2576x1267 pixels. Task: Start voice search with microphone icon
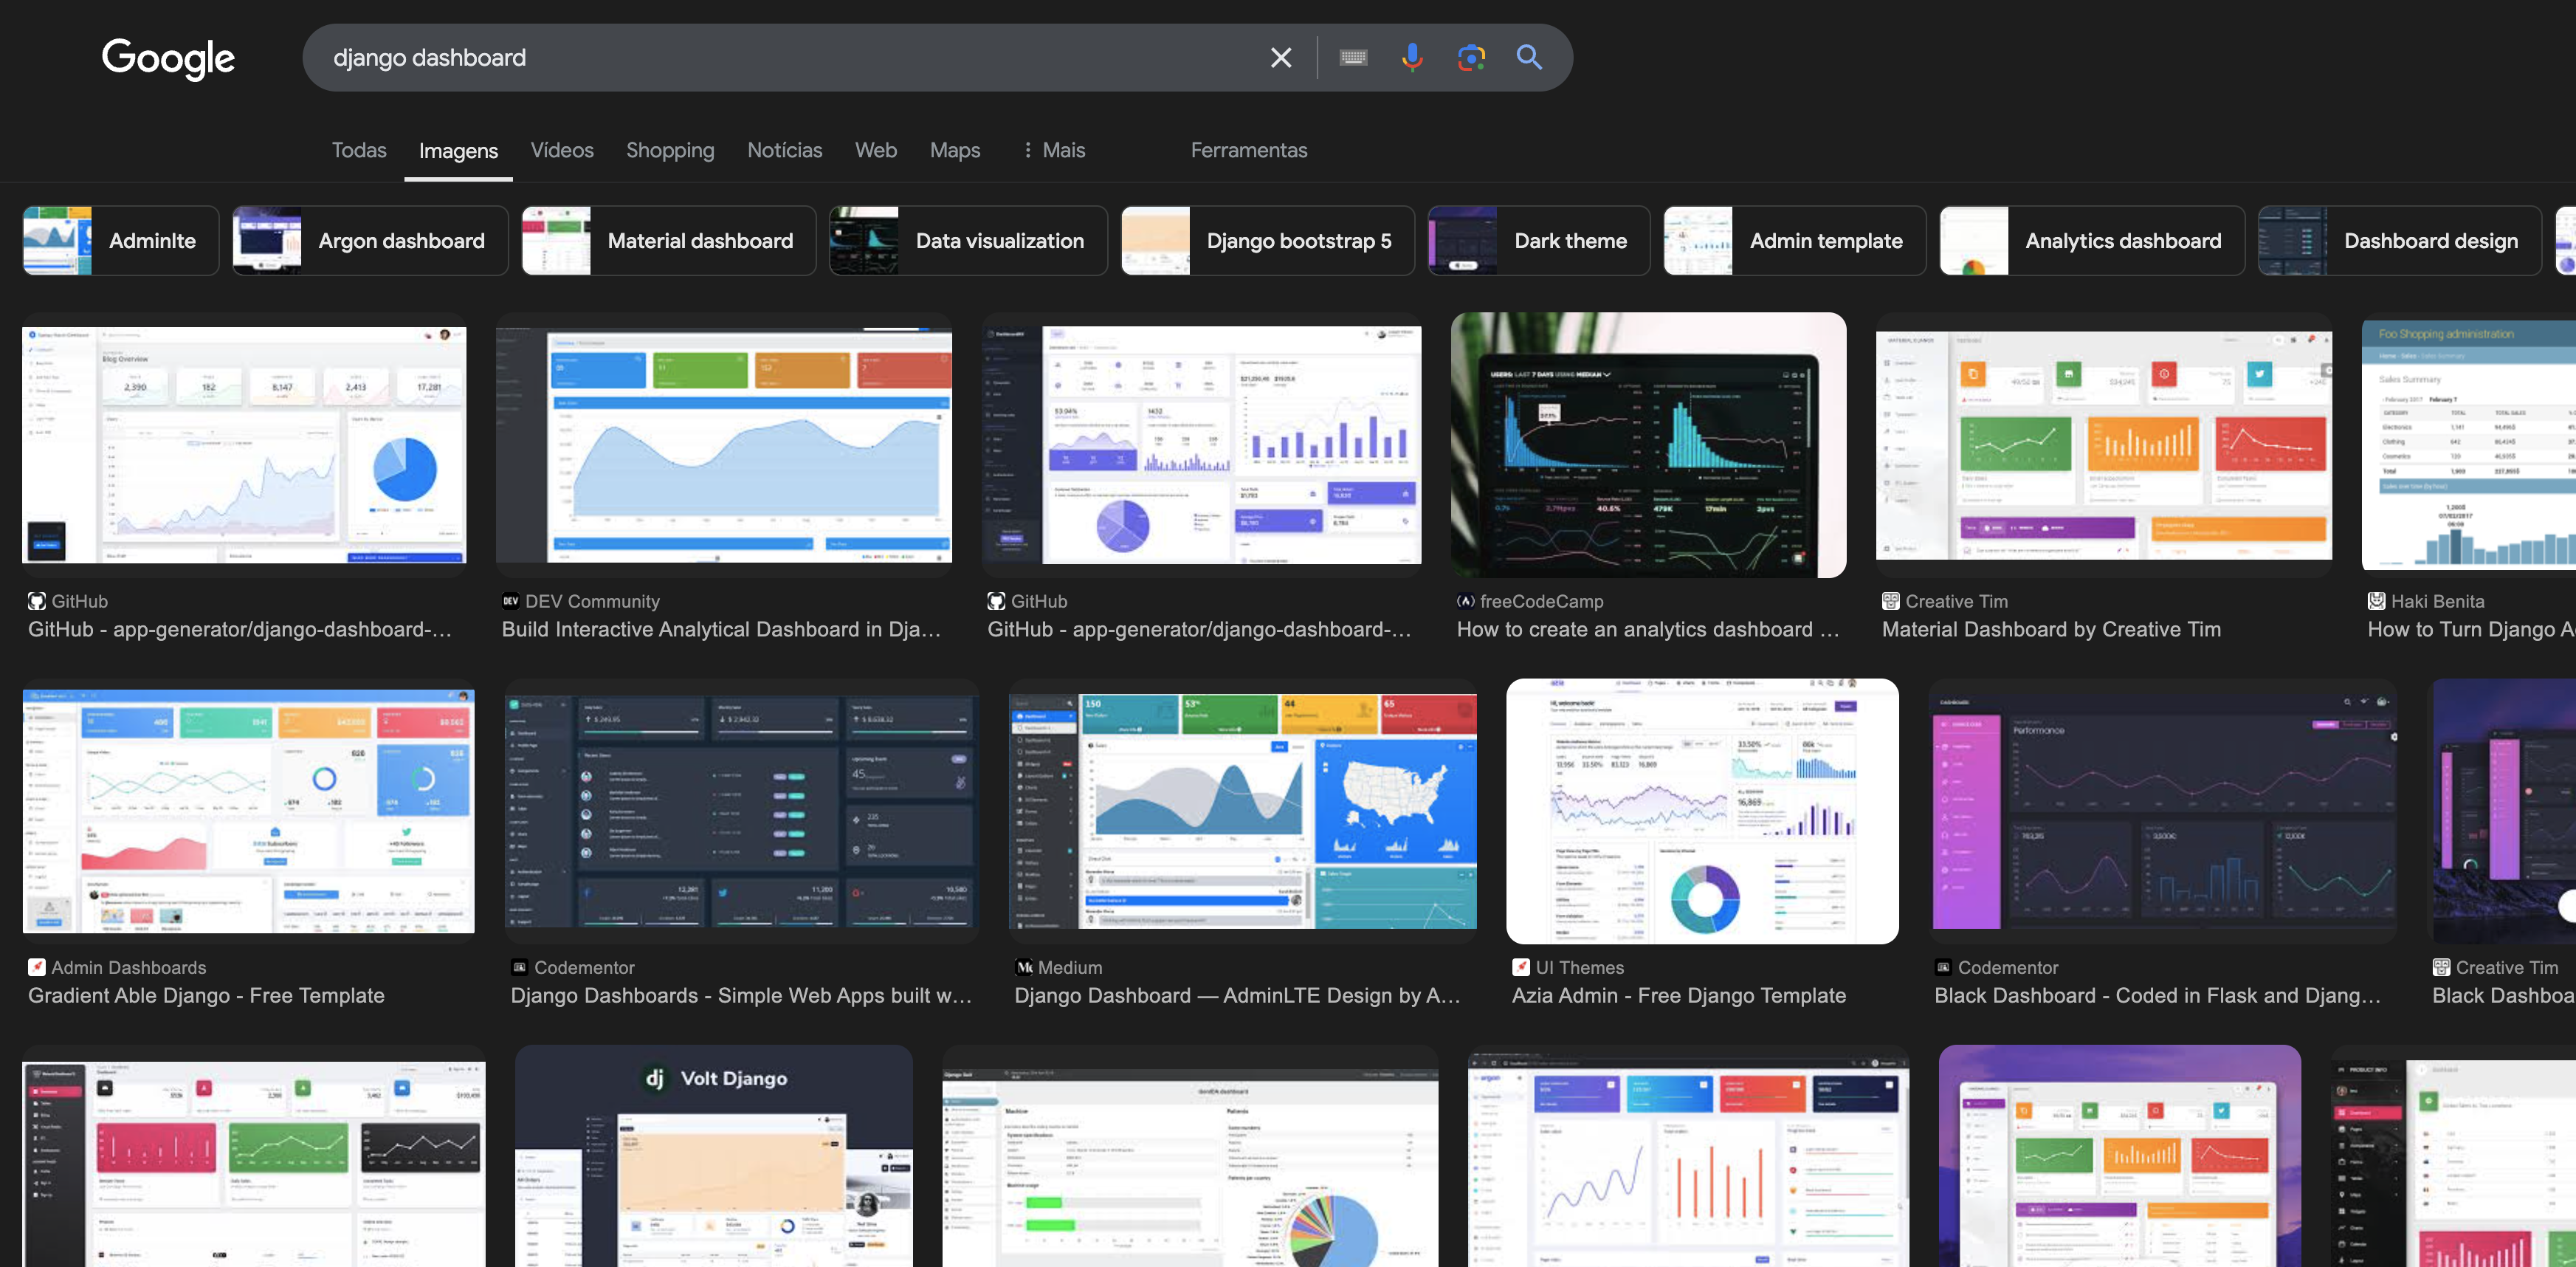click(x=1412, y=58)
